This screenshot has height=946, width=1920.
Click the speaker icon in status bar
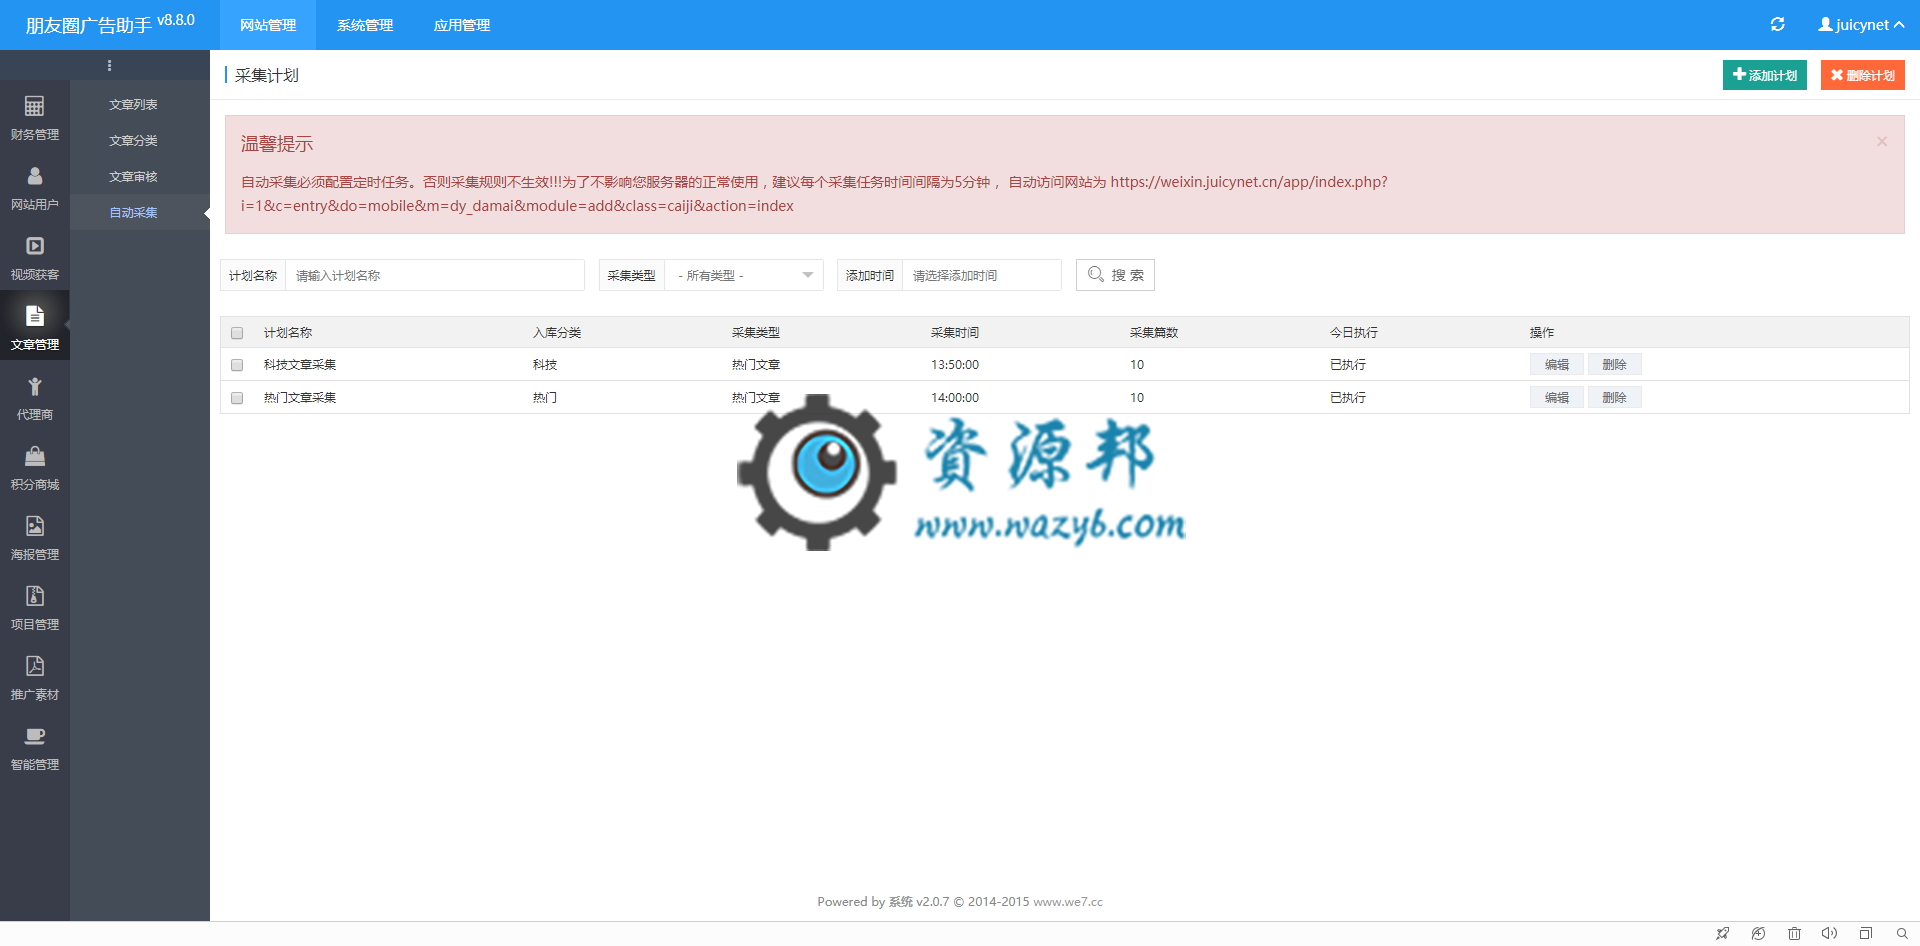click(x=1829, y=934)
